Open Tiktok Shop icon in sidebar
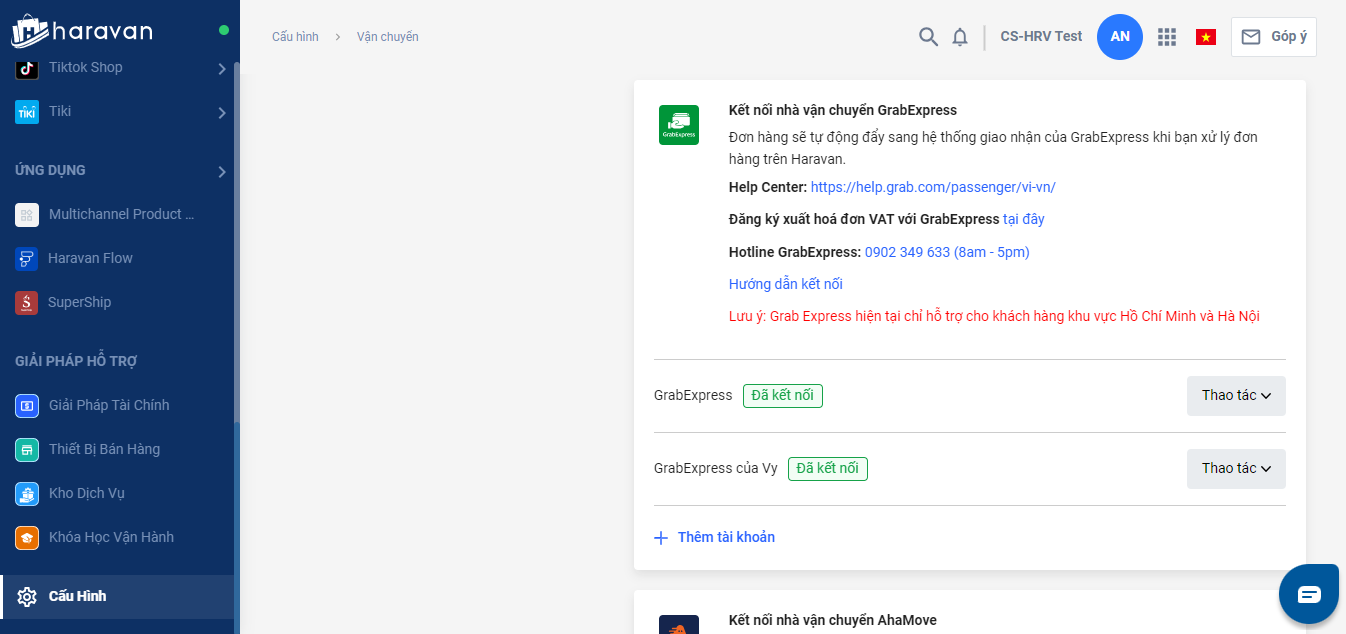The width and height of the screenshot is (1346, 634). coord(27,68)
